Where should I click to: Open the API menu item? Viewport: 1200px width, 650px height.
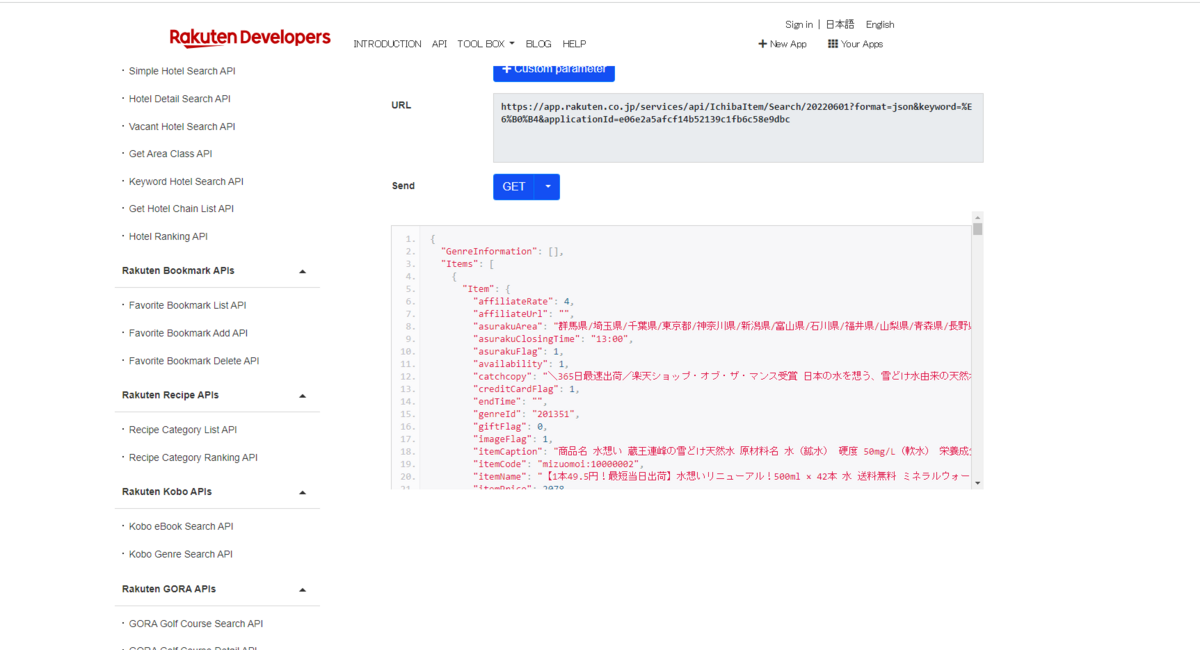(x=439, y=44)
